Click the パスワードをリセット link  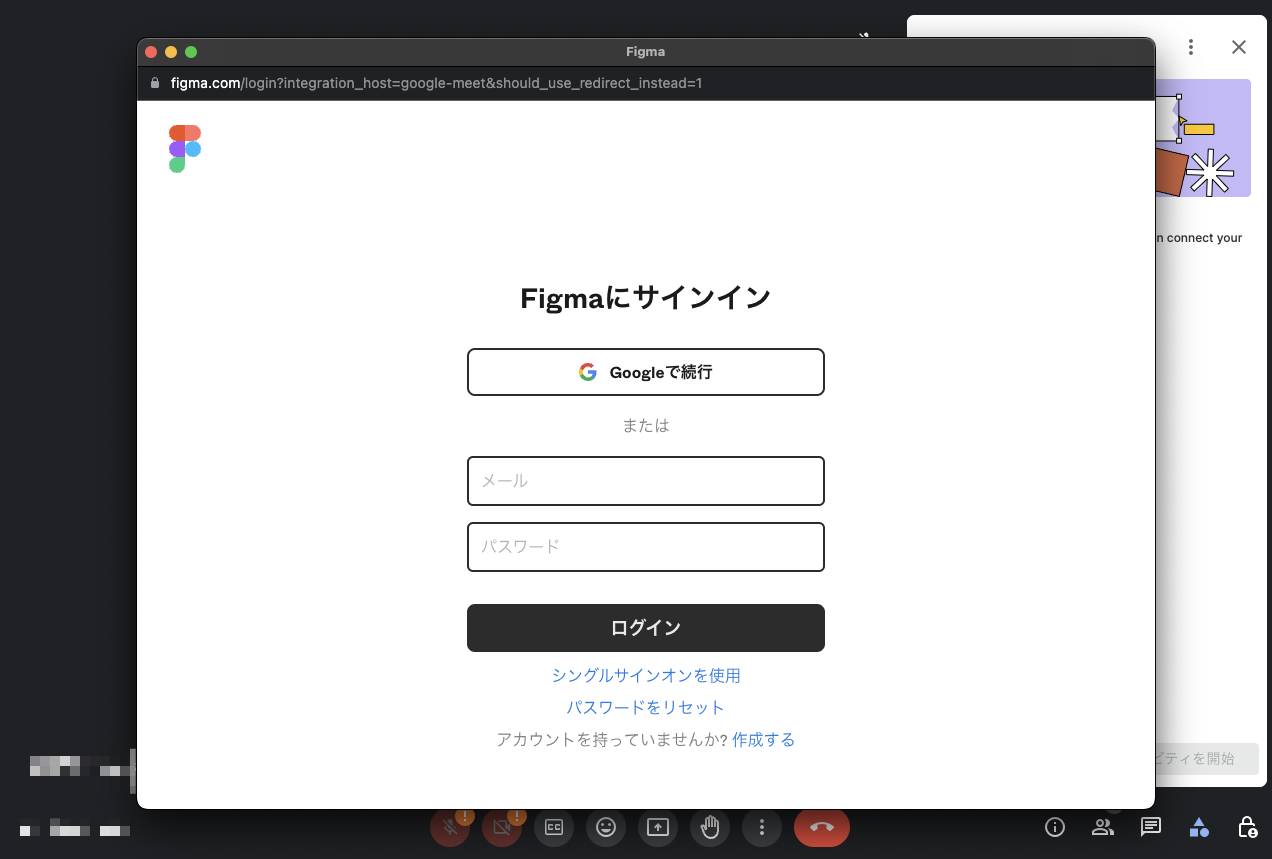(645, 707)
